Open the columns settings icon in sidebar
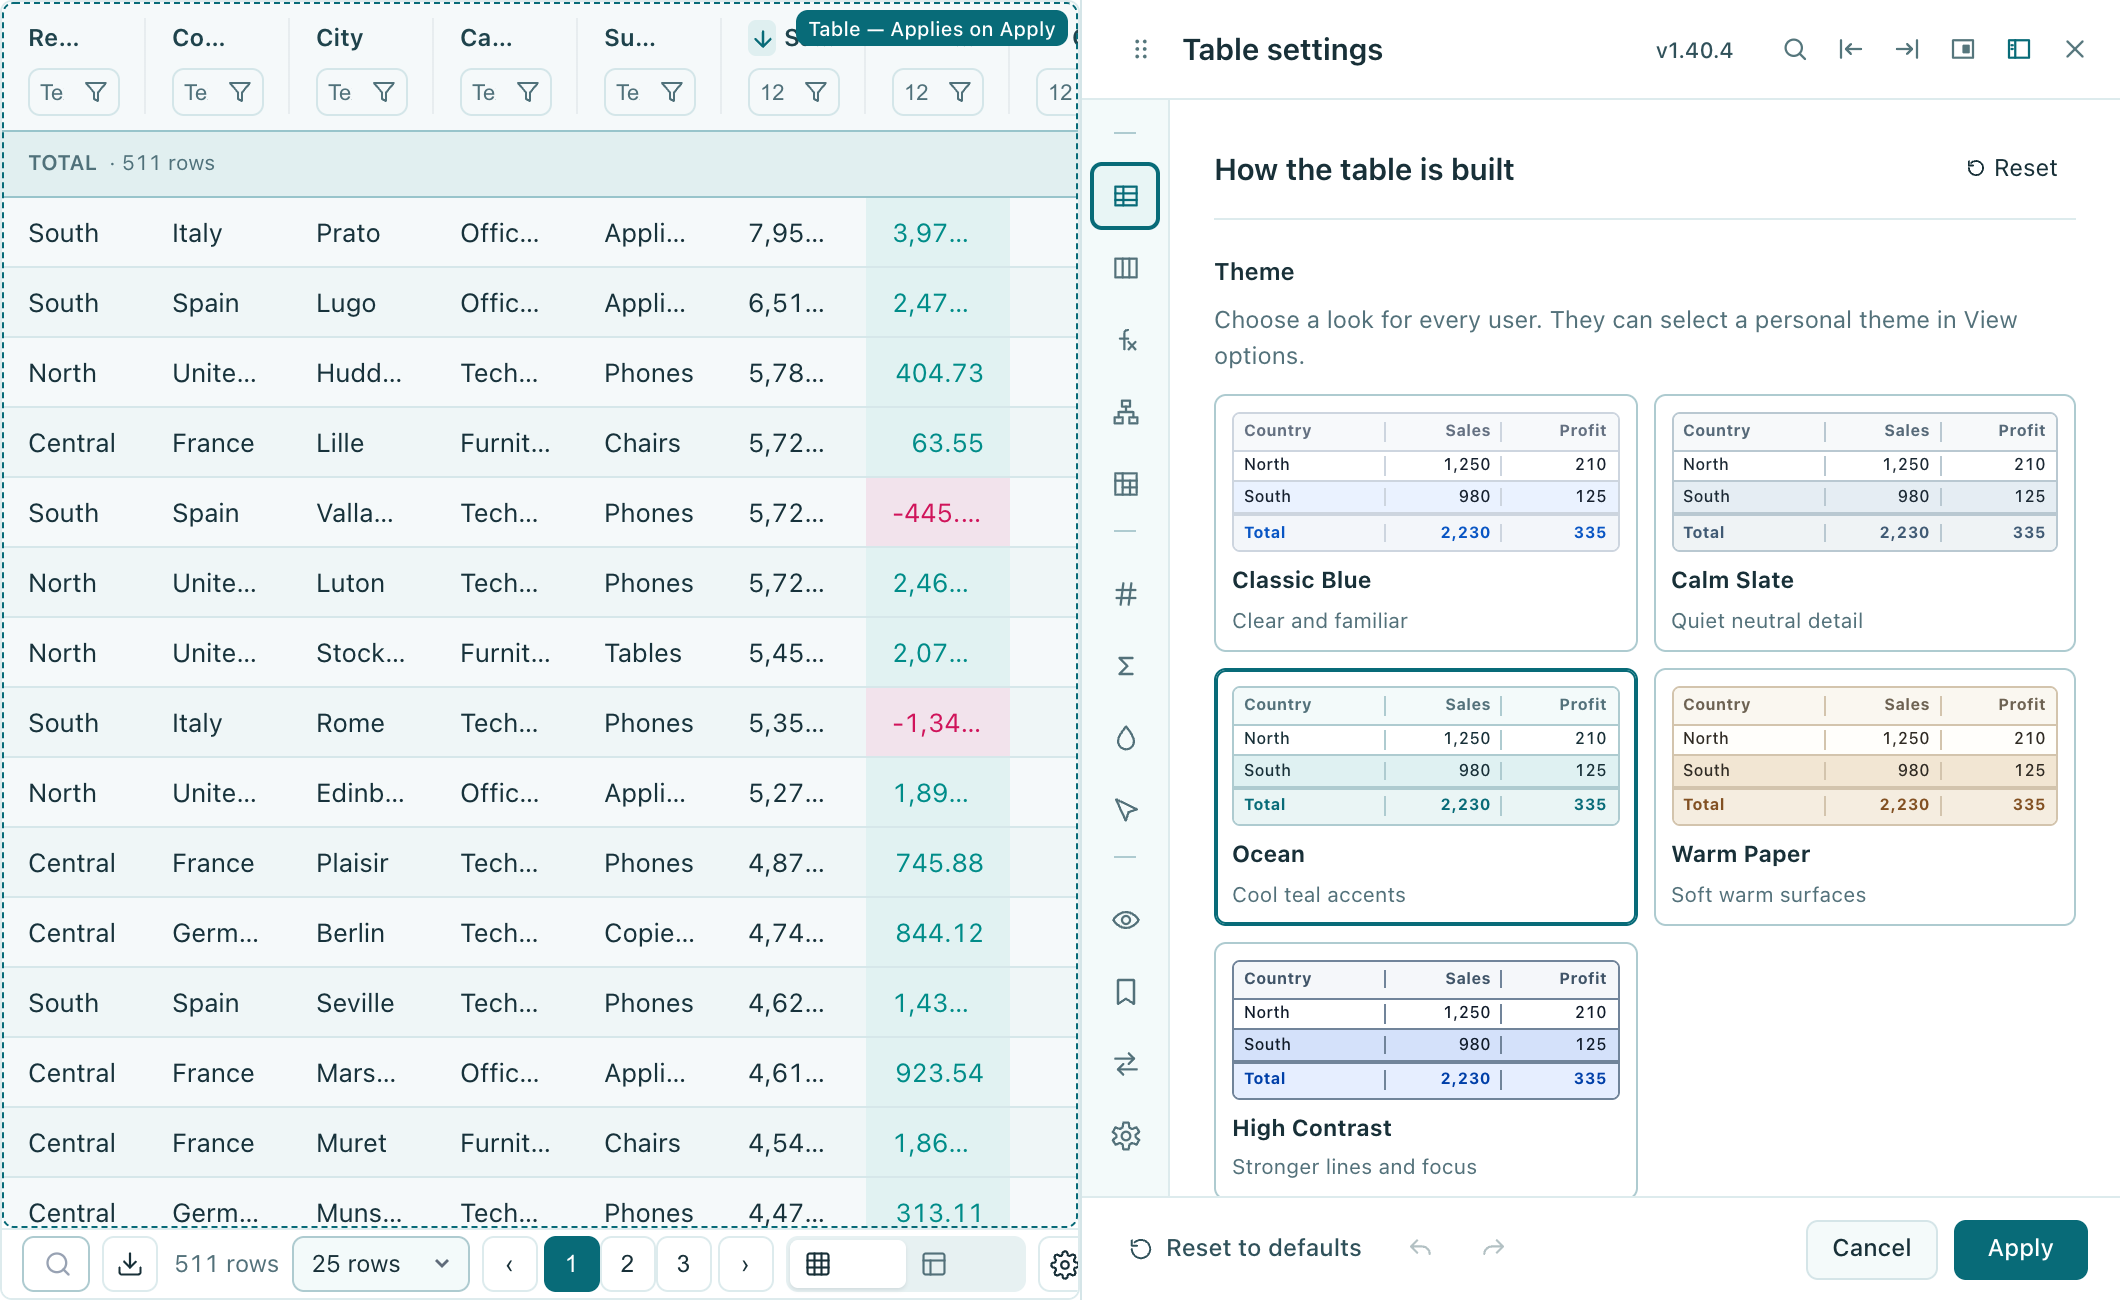2120x1300 pixels. (x=1125, y=268)
